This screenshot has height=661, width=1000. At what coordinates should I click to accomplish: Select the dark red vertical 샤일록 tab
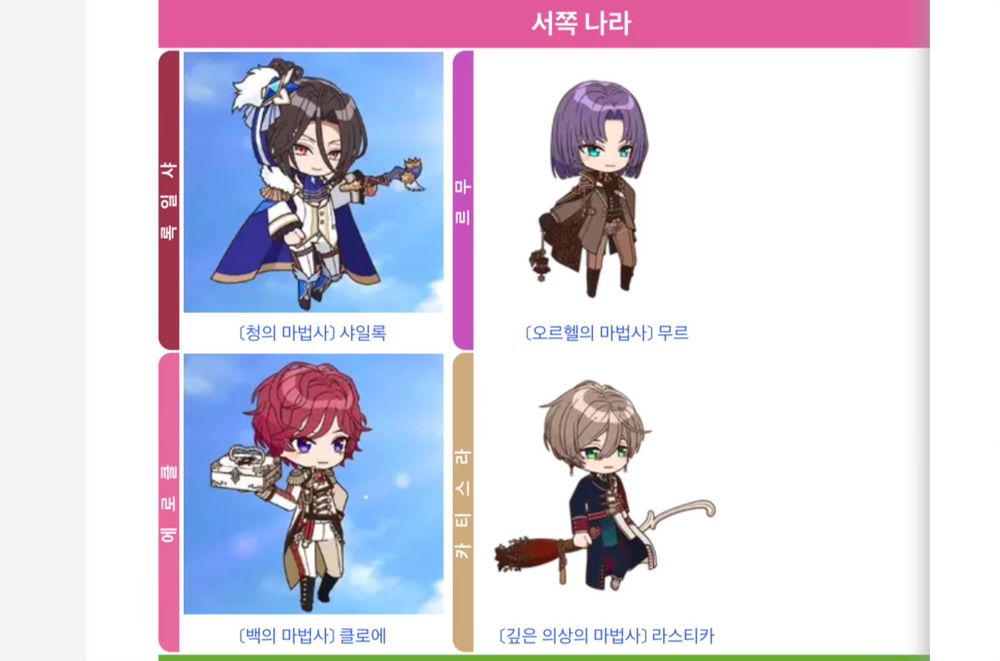pyautogui.click(x=169, y=200)
